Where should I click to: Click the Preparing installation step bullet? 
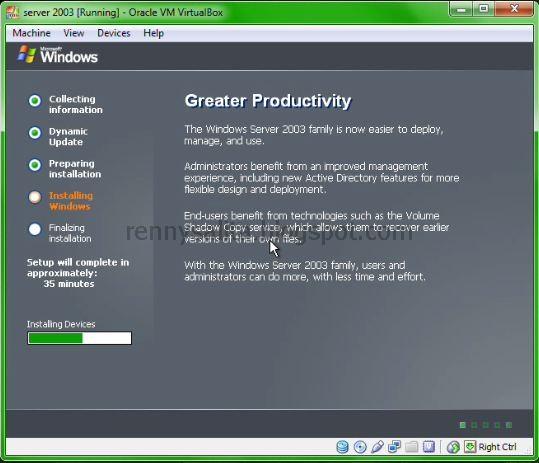click(x=35, y=165)
